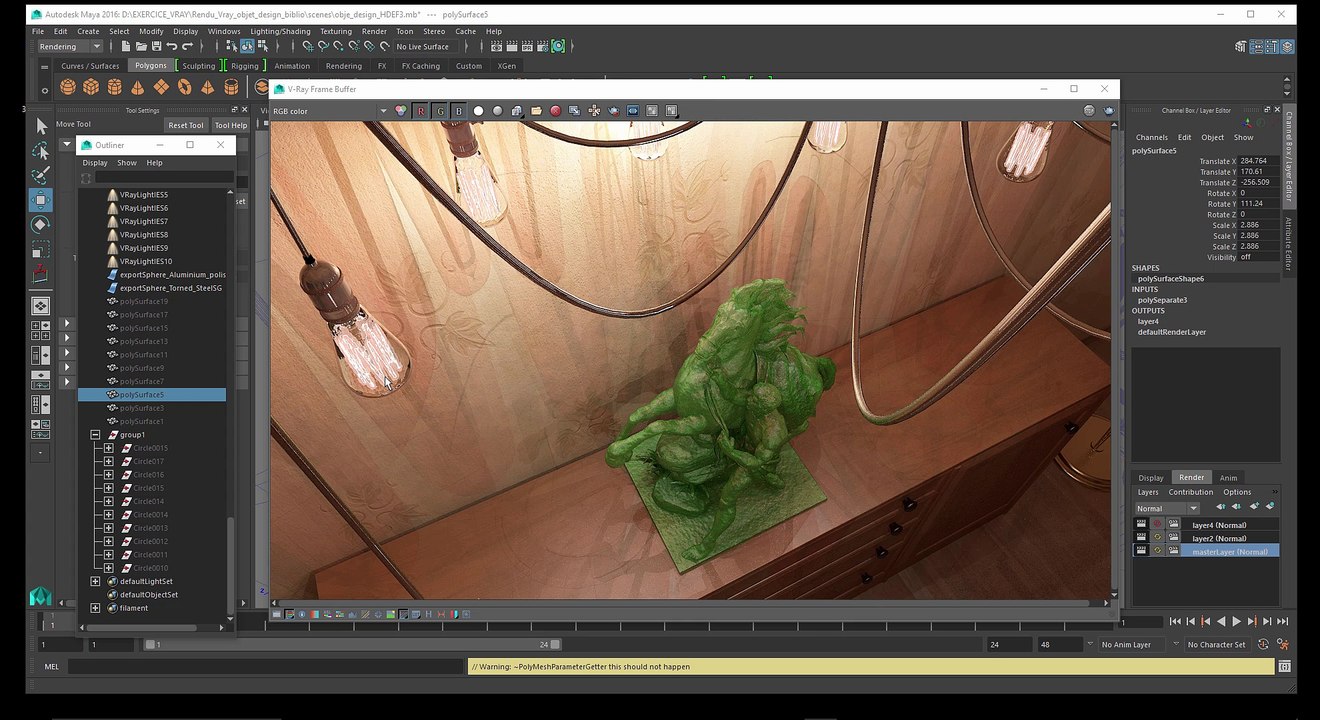The image size is (1320, 720).
Task: Create a polygon torus from the shelf
Action: click(184, 87)
